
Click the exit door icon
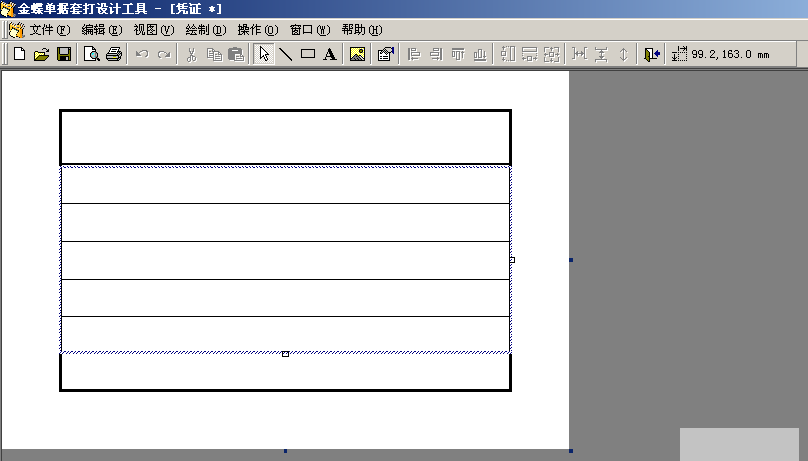(x=652, y=55)
